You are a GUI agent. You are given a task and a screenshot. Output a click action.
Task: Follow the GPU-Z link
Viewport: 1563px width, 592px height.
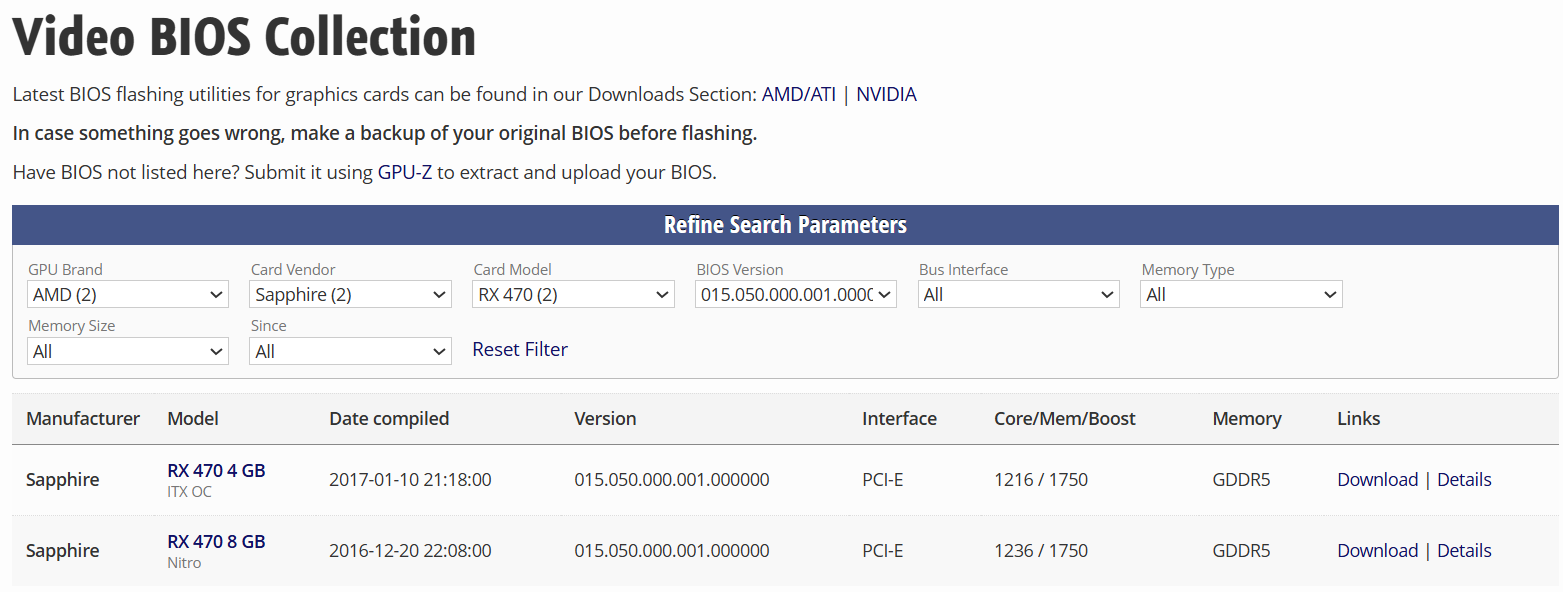tap(404, 172)
